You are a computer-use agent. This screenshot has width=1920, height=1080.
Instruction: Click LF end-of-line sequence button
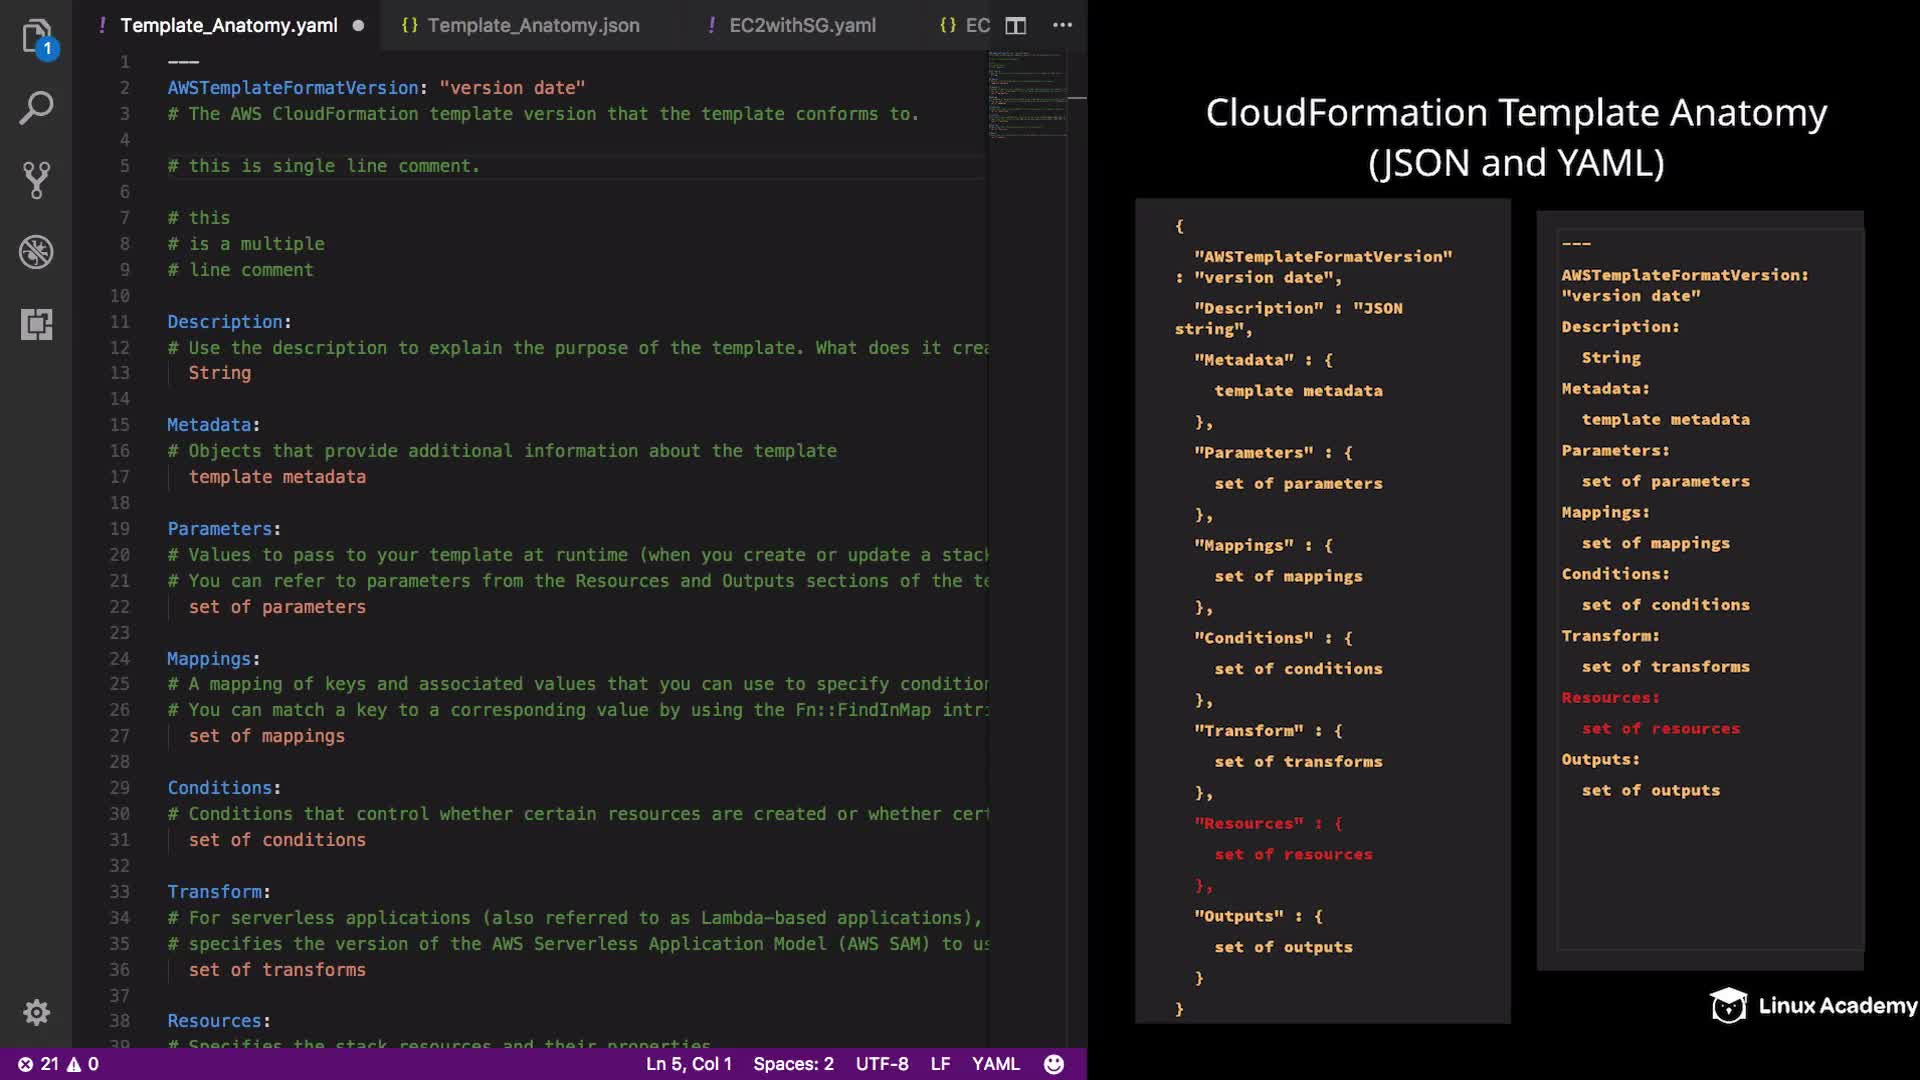(x=940, y=1064)
